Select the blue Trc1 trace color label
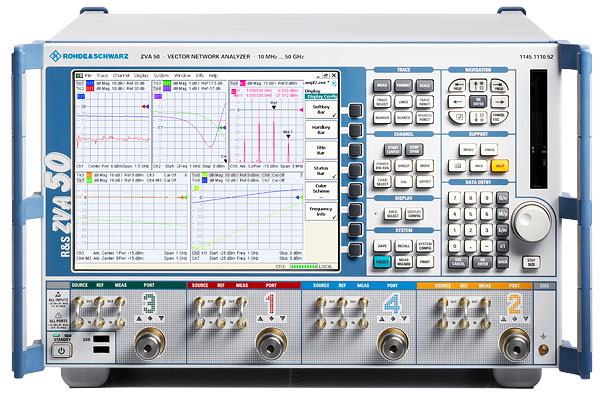This screenshot has height=401, width=600. point(90,83)
